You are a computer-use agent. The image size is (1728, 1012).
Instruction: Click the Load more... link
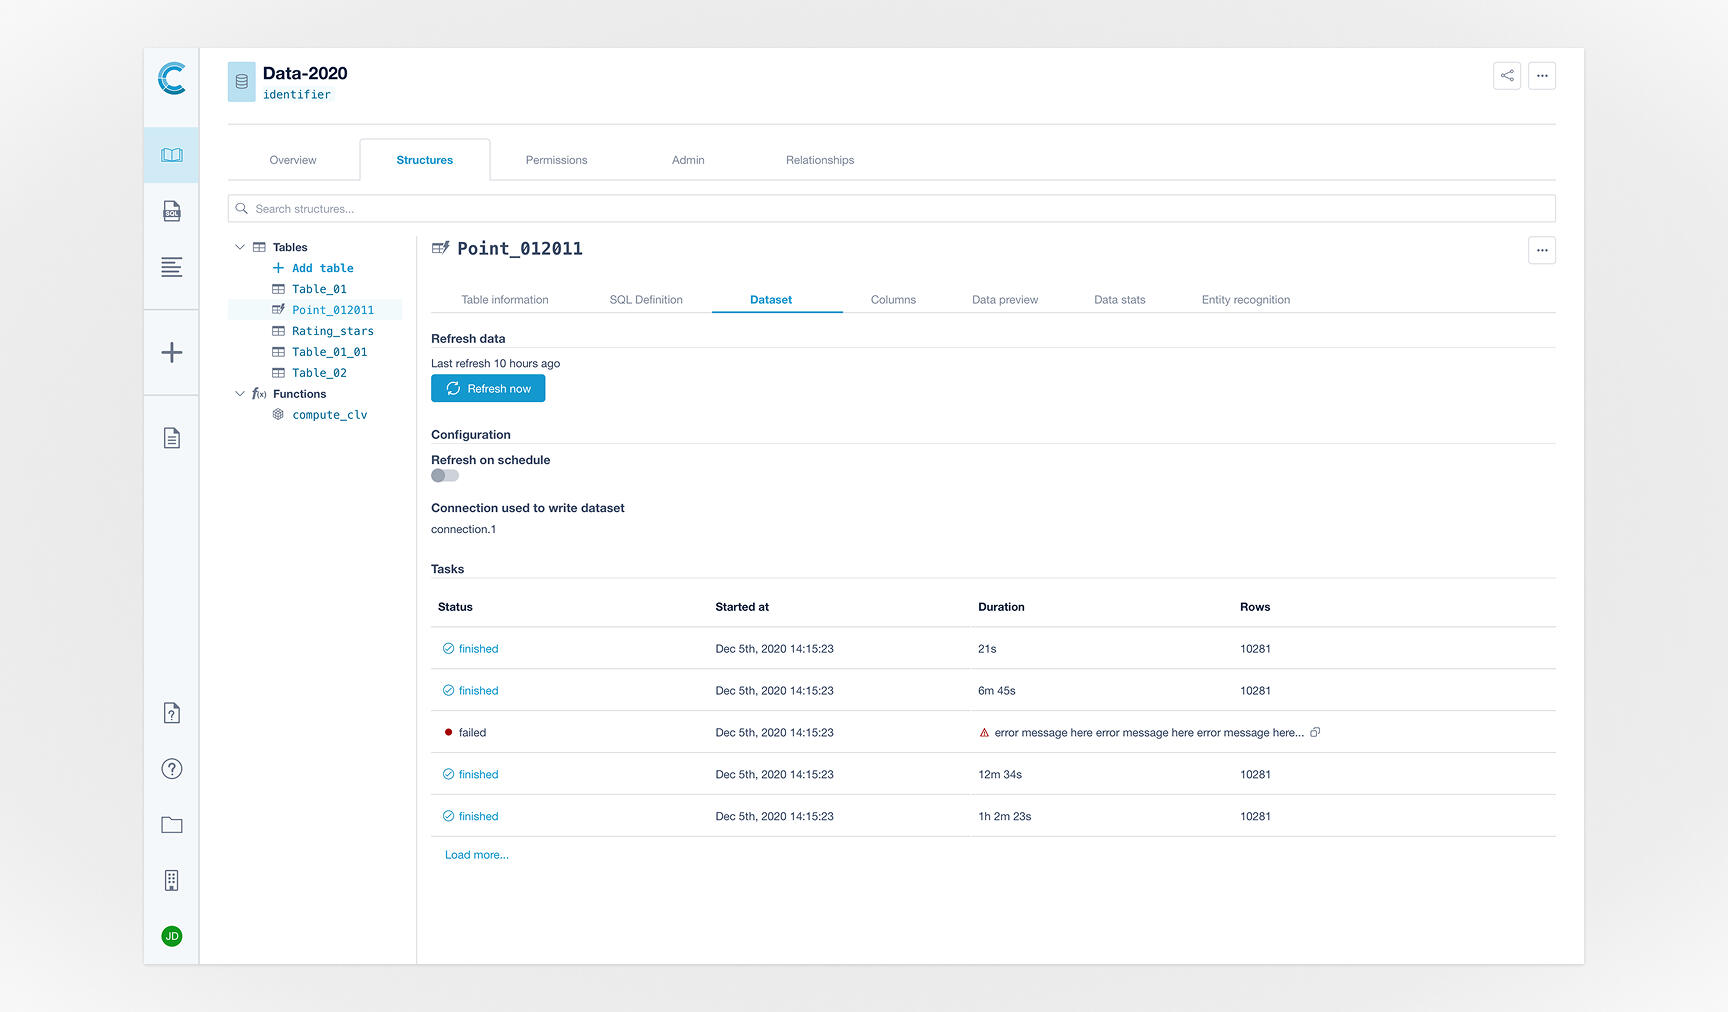coord(476,855)
